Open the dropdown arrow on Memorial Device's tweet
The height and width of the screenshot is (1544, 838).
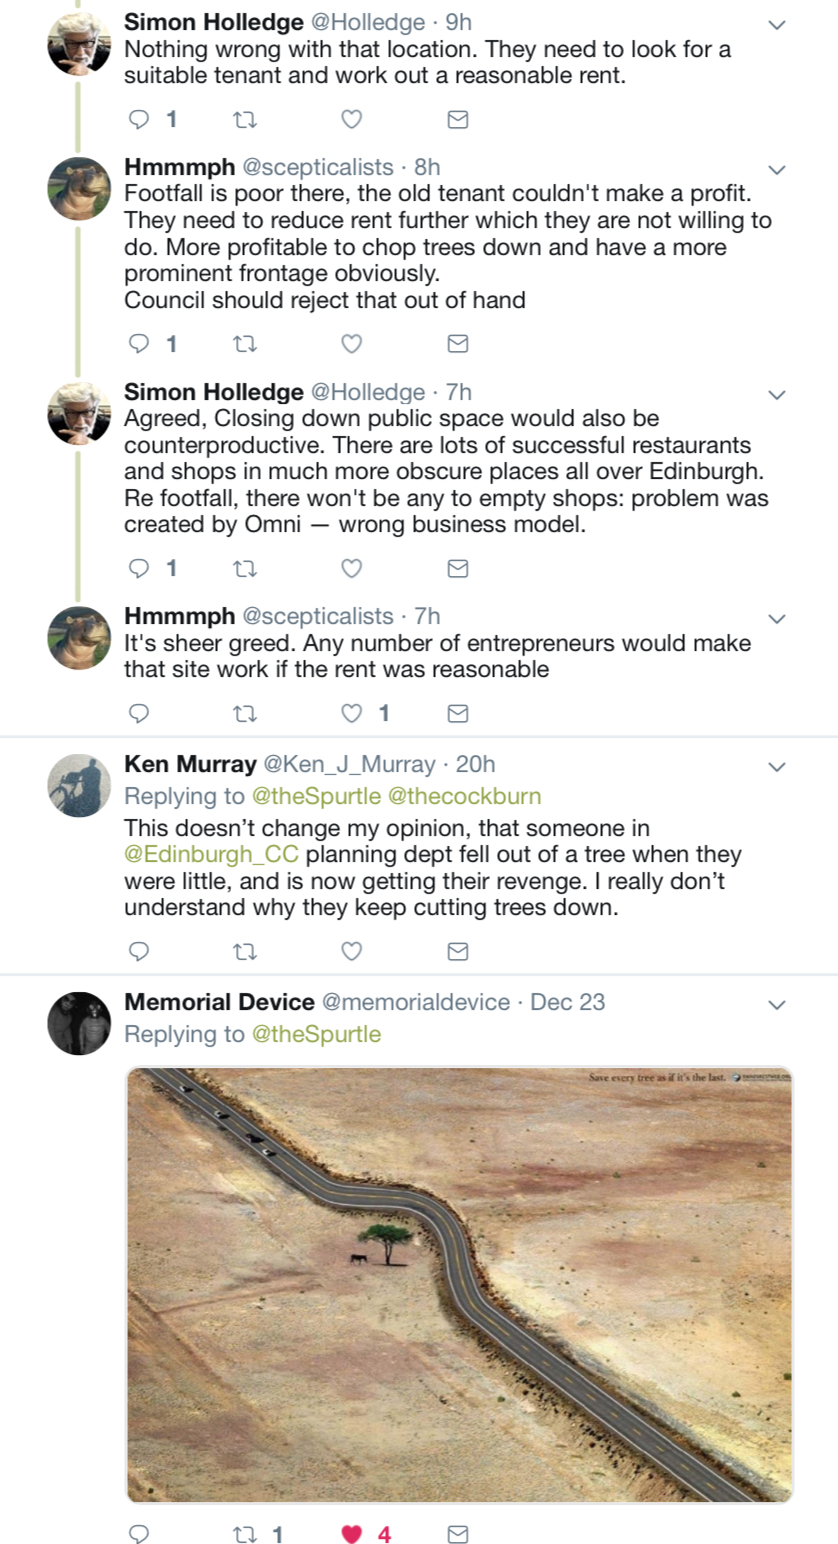pos(777,1004)
